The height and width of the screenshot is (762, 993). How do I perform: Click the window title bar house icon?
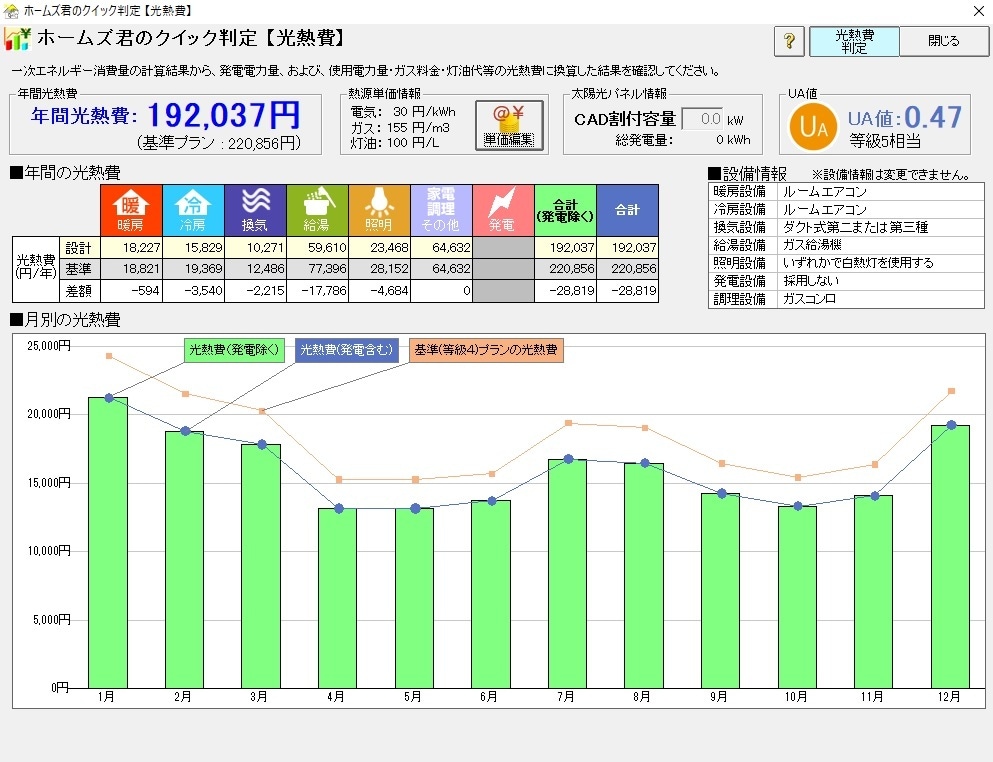coord(11,10)
